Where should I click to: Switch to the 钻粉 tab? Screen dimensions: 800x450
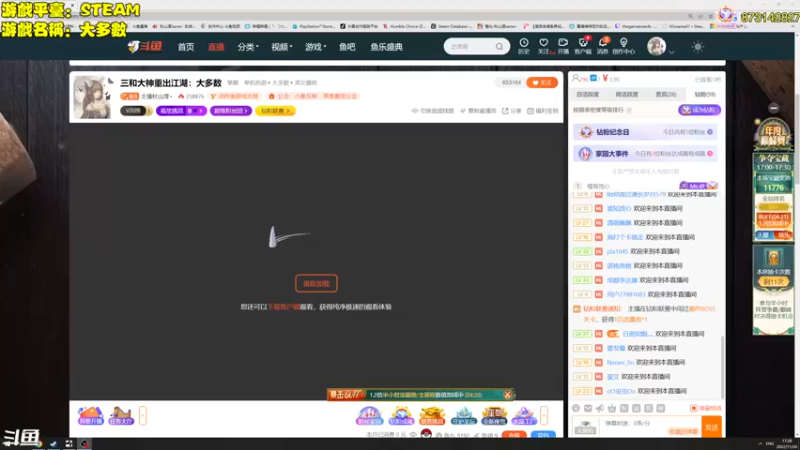coord(705,94)
